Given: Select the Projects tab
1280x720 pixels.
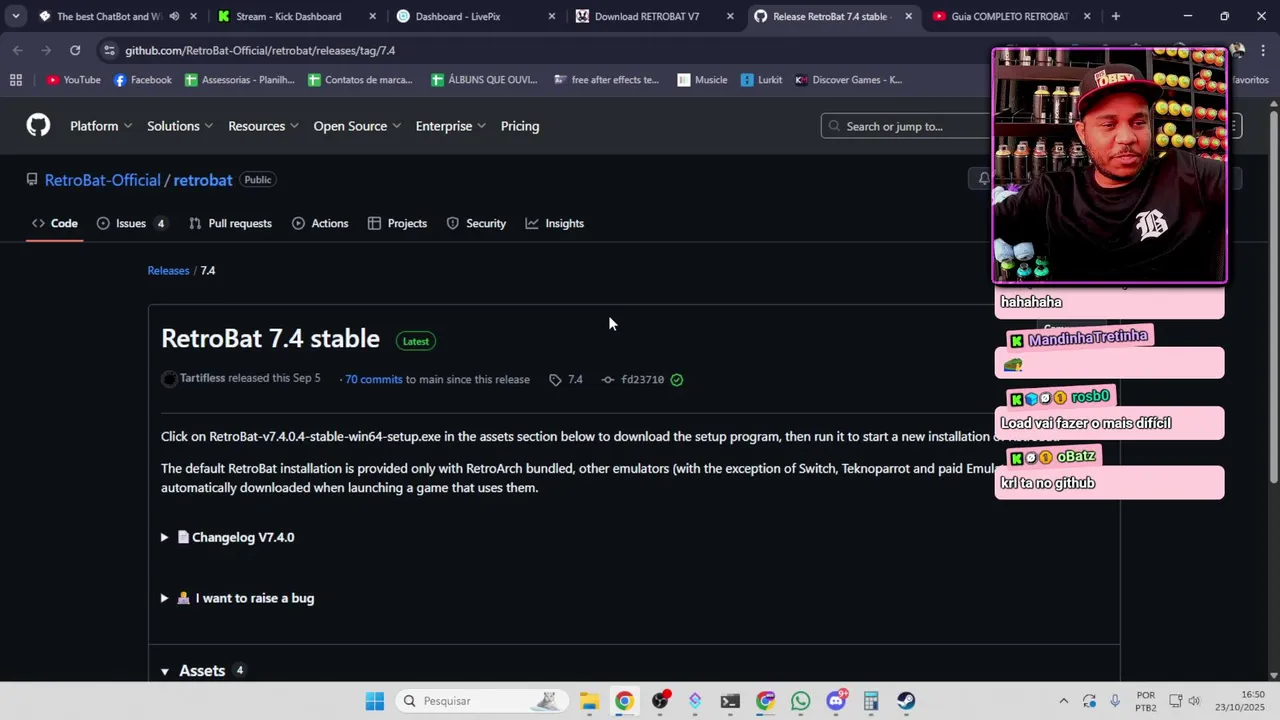Looking at the screenshot, I should point(397,223).
